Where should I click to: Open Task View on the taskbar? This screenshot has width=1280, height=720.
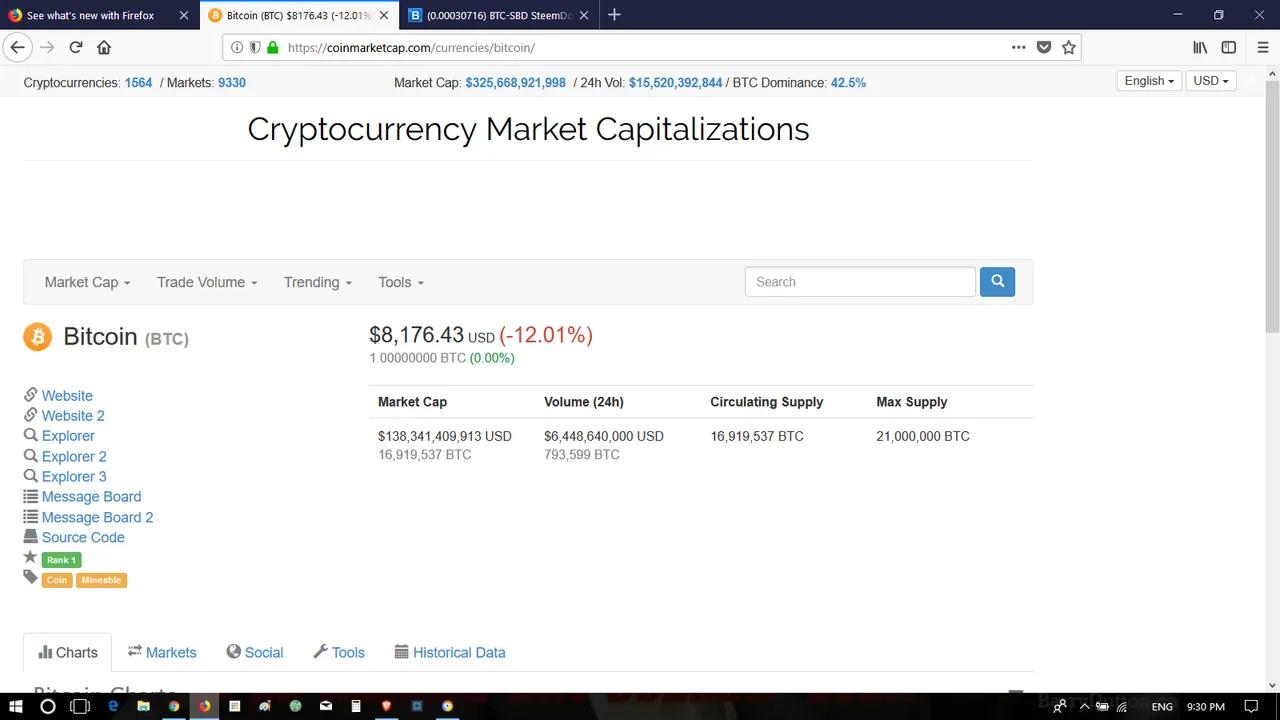click(x=80, y=706)
